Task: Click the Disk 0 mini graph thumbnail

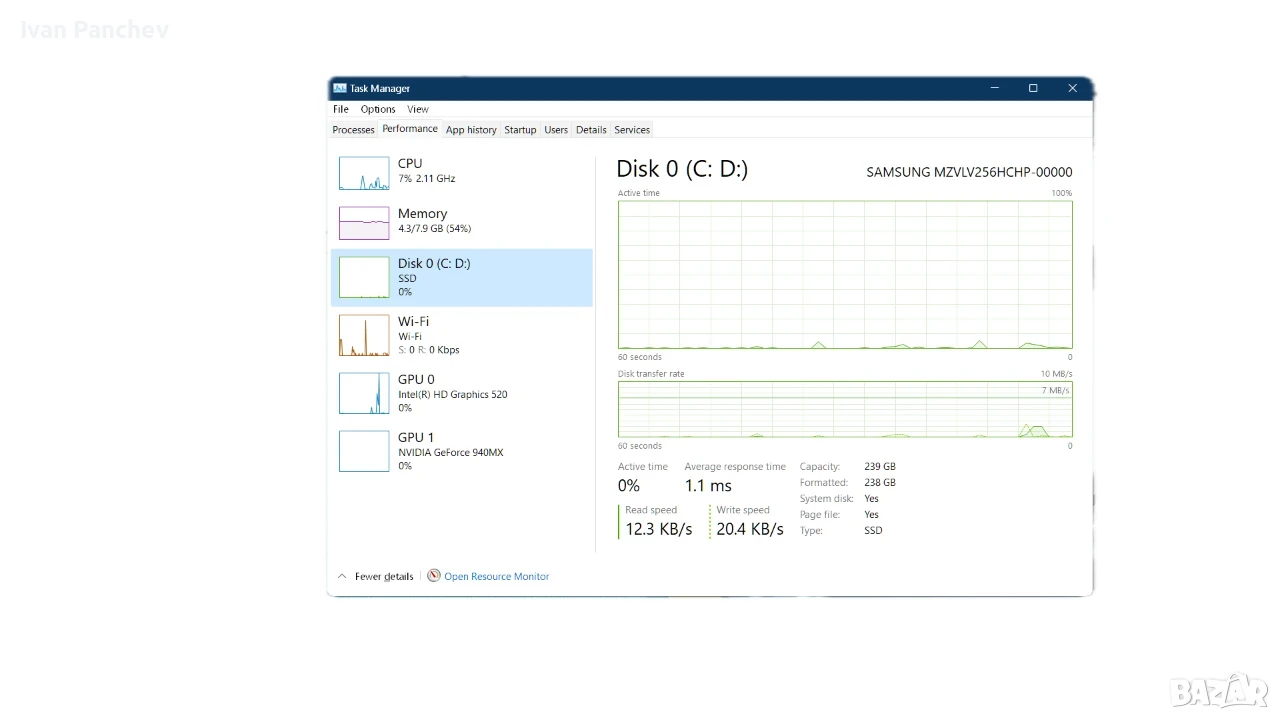Action: pos(364,278)
